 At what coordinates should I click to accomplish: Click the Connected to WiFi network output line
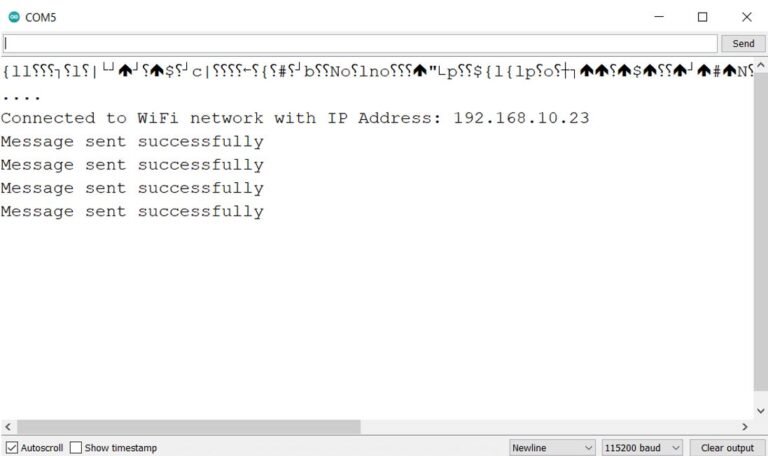[295, 118]
